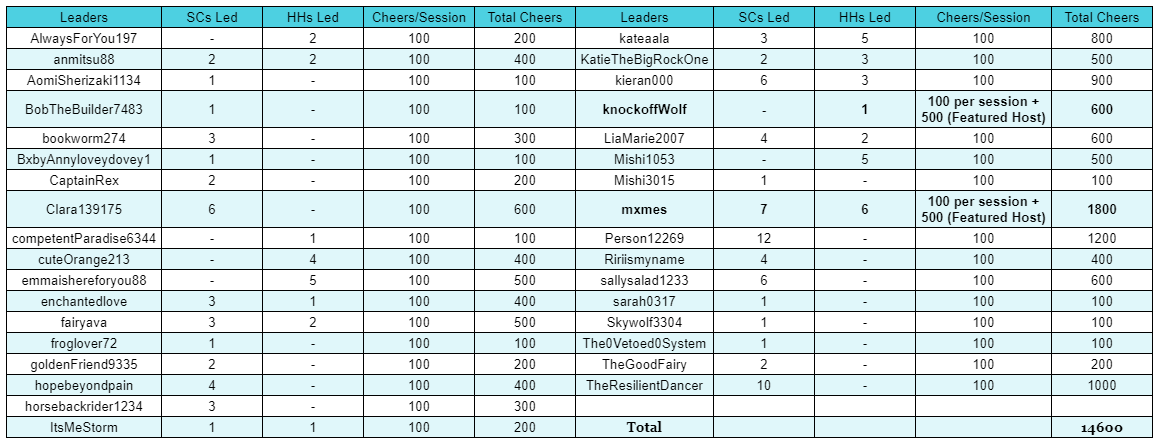Click the 14600 grand total cell
The image size is (1155, 439).
pyautogui.click(x=1102, y=427)
